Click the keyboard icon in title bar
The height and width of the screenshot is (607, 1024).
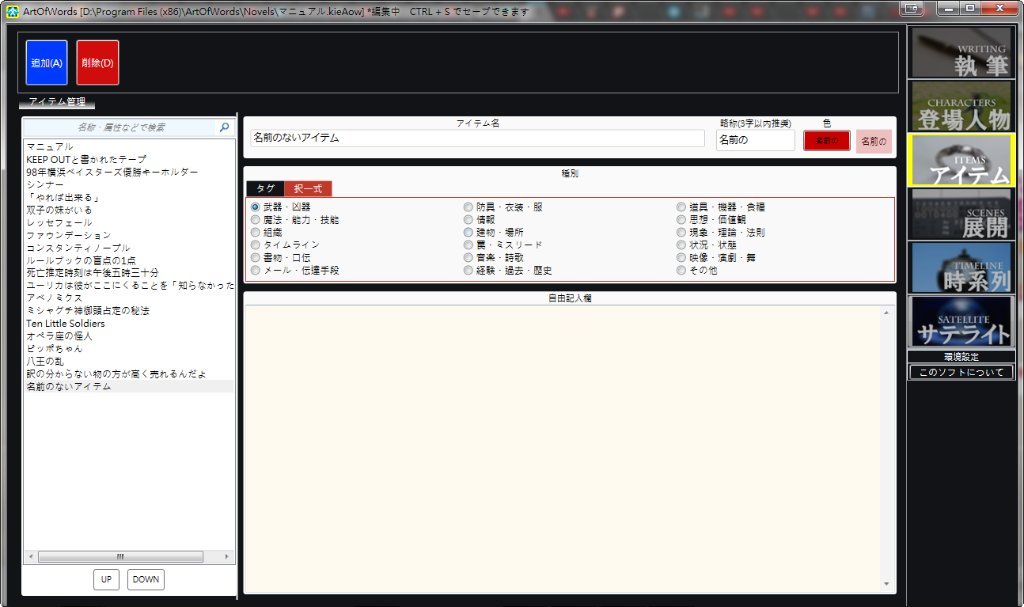click(x=912, y=8)
